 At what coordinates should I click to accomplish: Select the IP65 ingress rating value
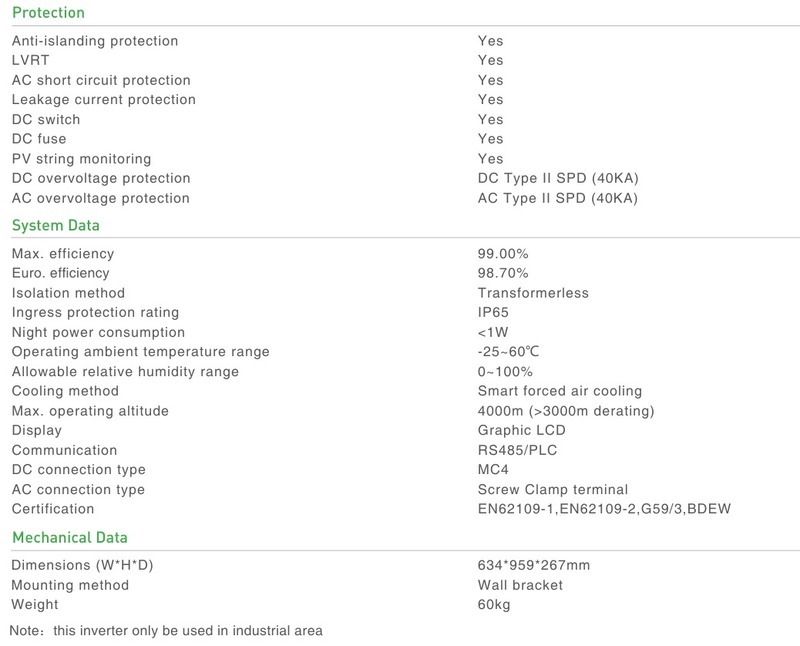[494, 313]
